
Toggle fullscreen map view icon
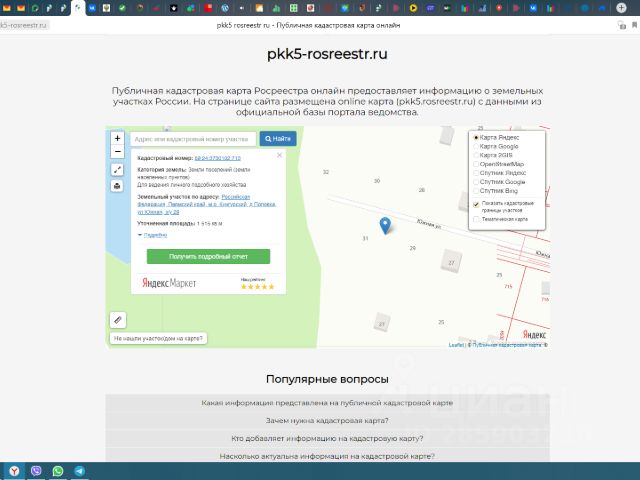117,170
